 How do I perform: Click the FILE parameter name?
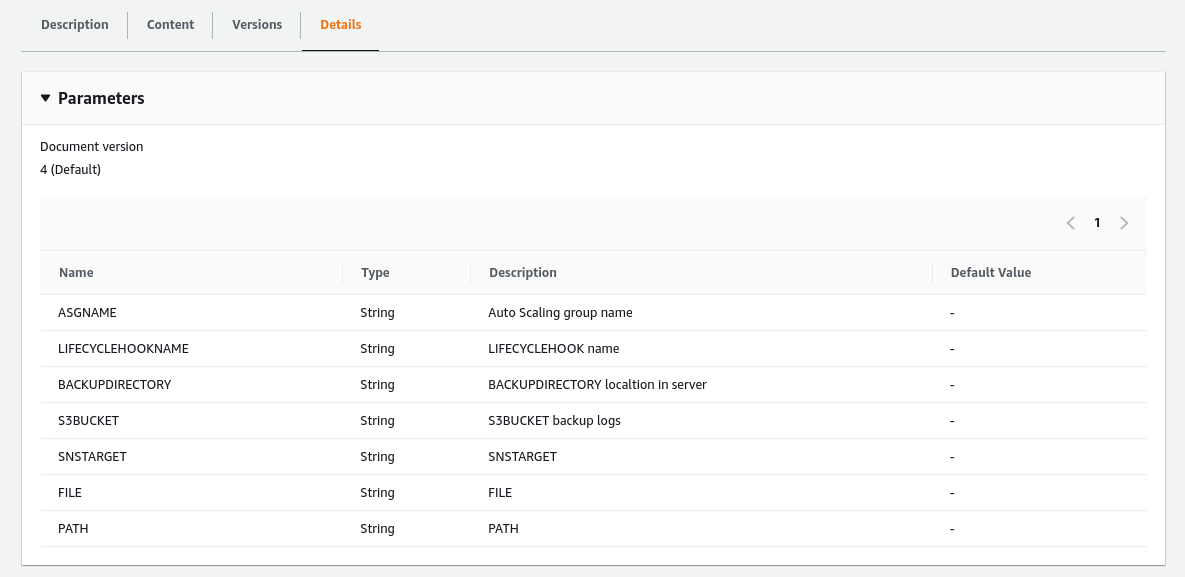(x=71, y=493)
